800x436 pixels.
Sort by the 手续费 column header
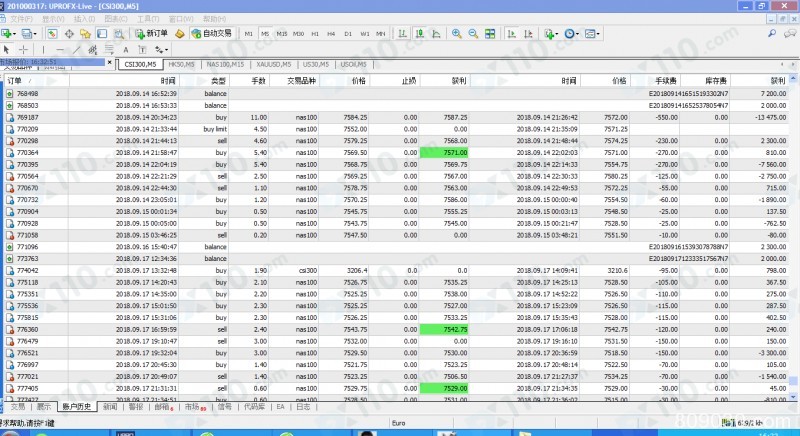pos(655,81)
